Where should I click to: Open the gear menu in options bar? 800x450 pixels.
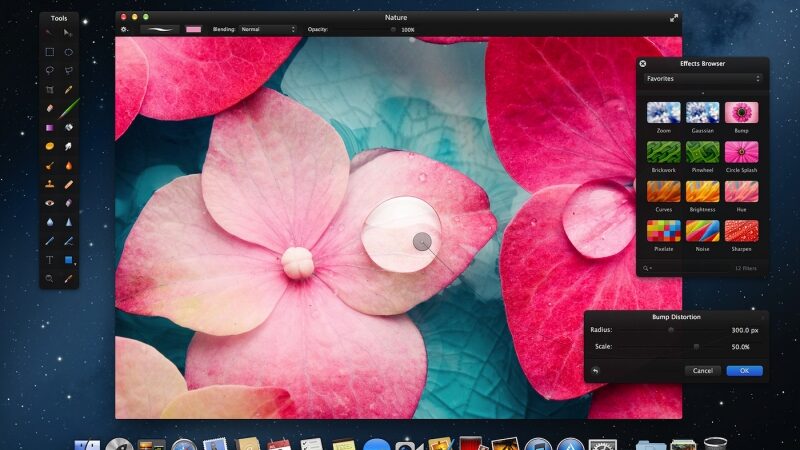[x=124, y=30]
